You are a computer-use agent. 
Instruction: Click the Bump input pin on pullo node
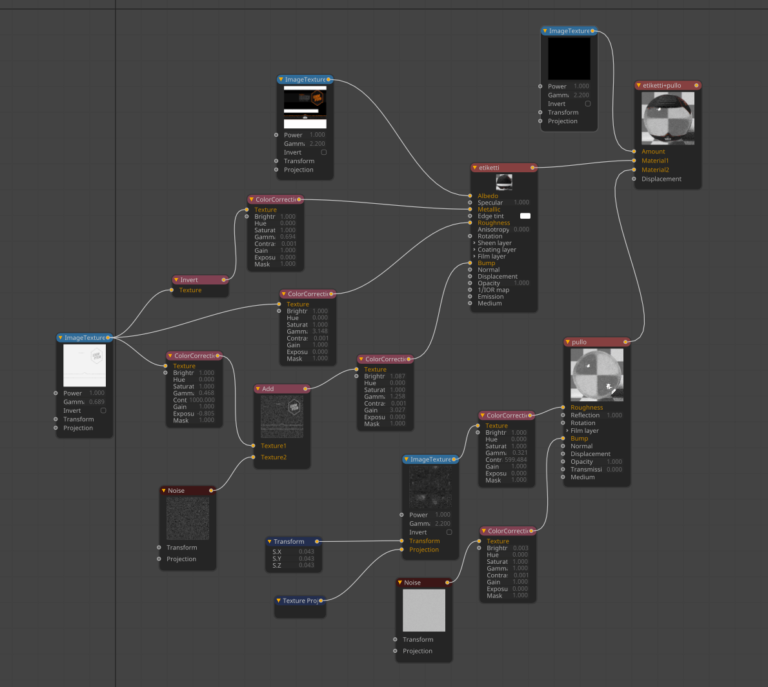point(565,438)
